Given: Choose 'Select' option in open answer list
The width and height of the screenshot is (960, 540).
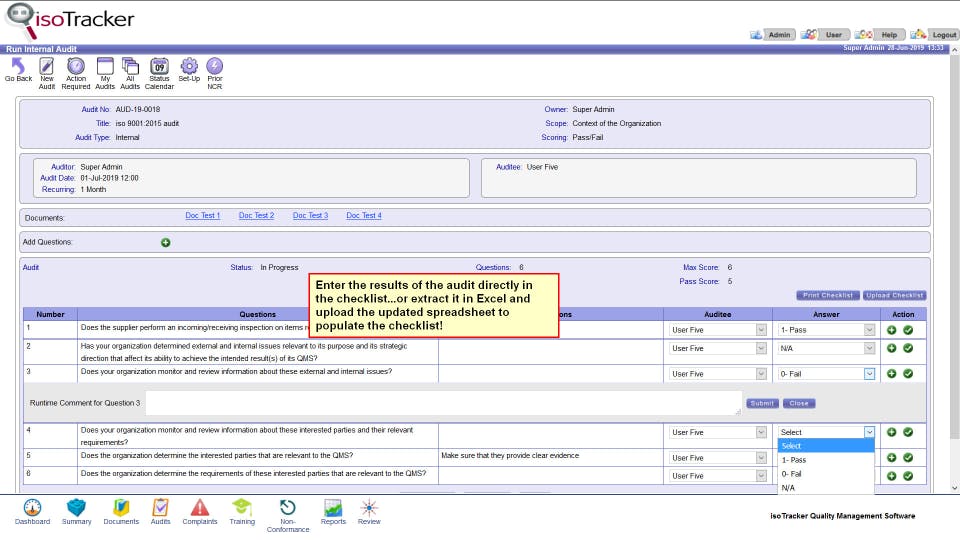Looking at the screenshot, I should tap(826, 446).
